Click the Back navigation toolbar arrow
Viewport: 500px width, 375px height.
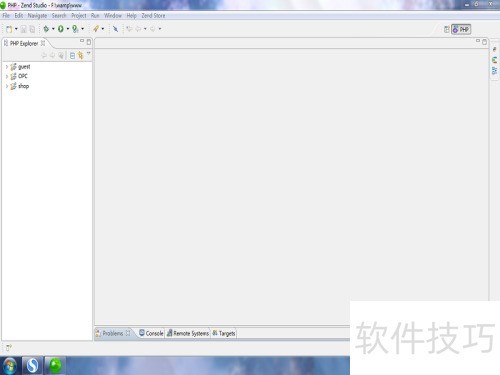pos(138,29)
